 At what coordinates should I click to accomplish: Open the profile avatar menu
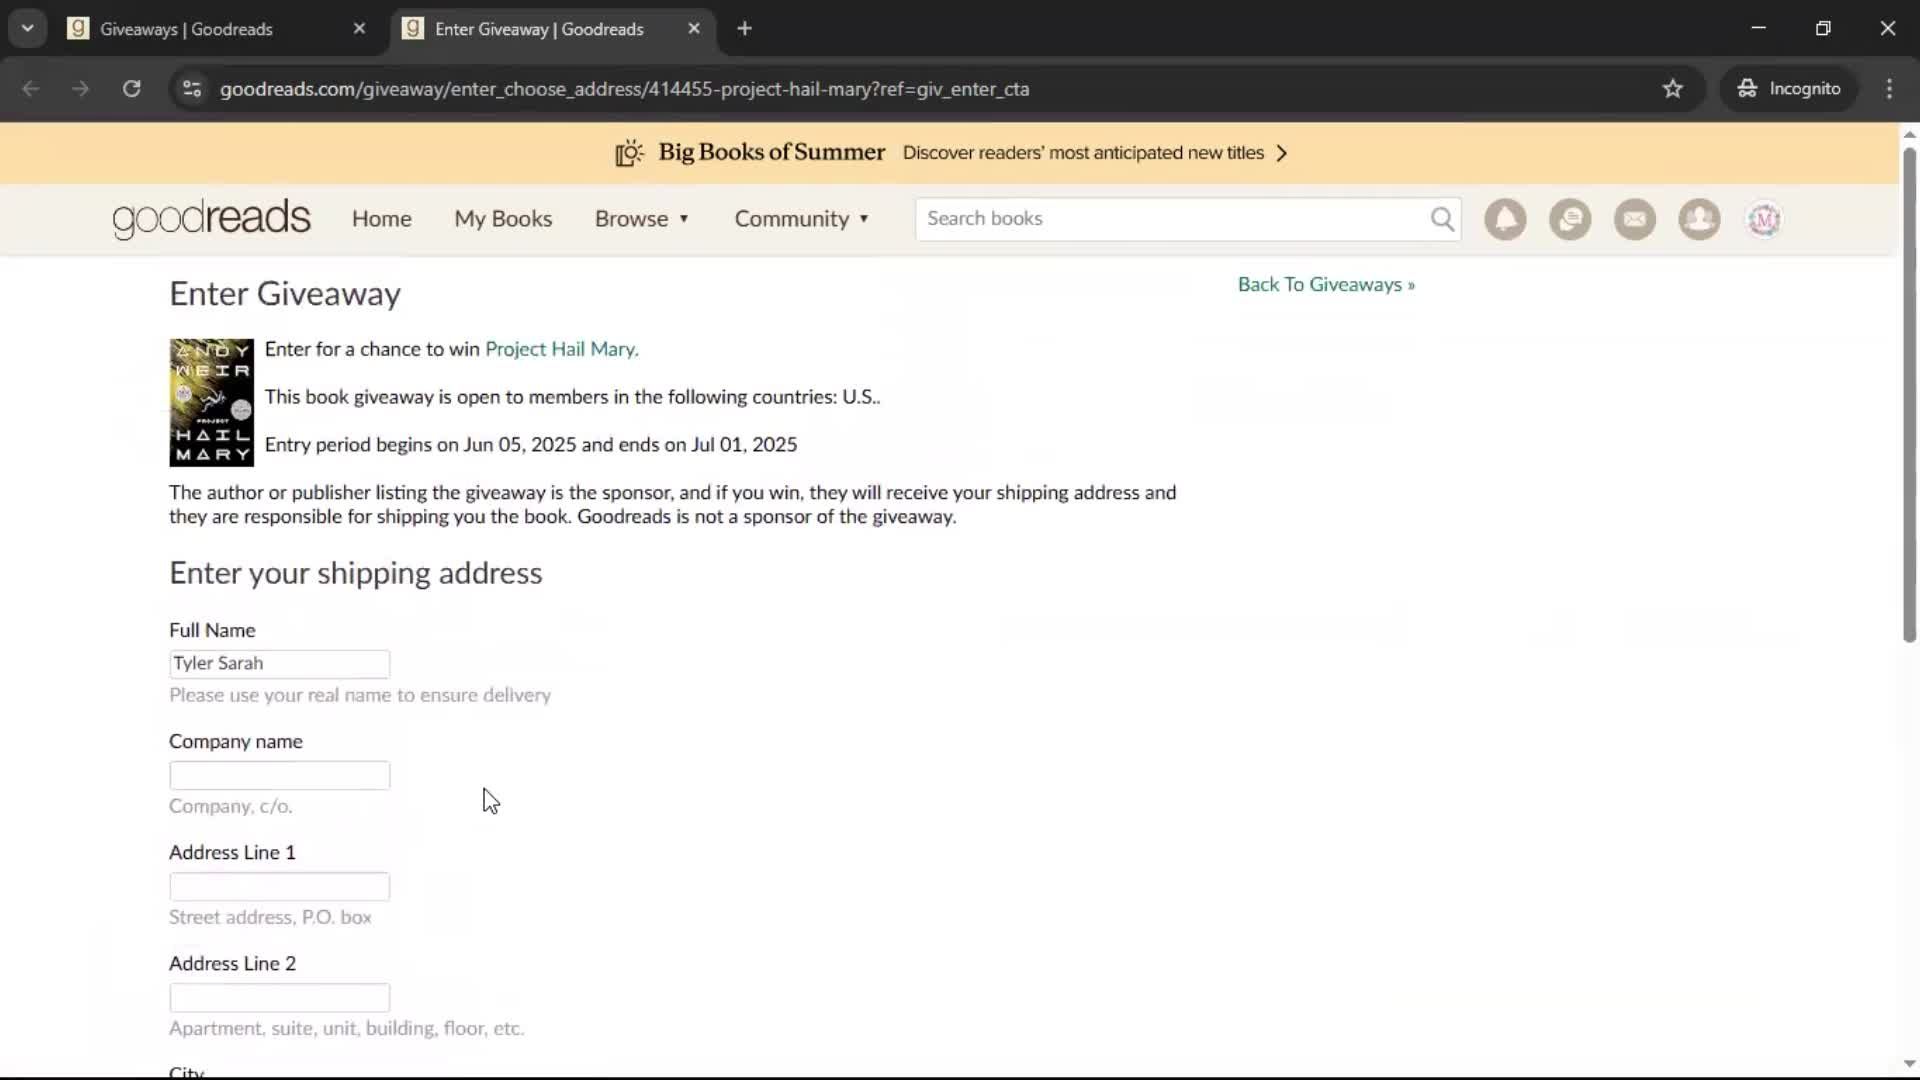(1764, 219)
